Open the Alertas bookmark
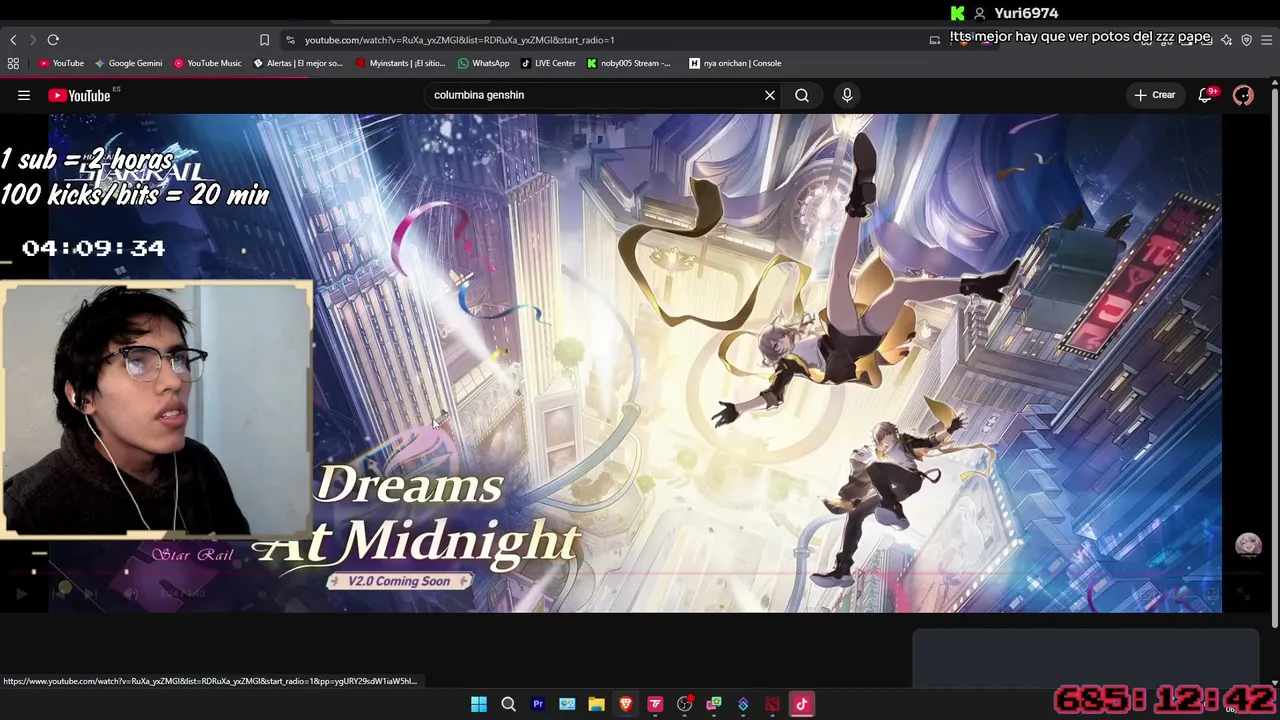 [298, 63]
